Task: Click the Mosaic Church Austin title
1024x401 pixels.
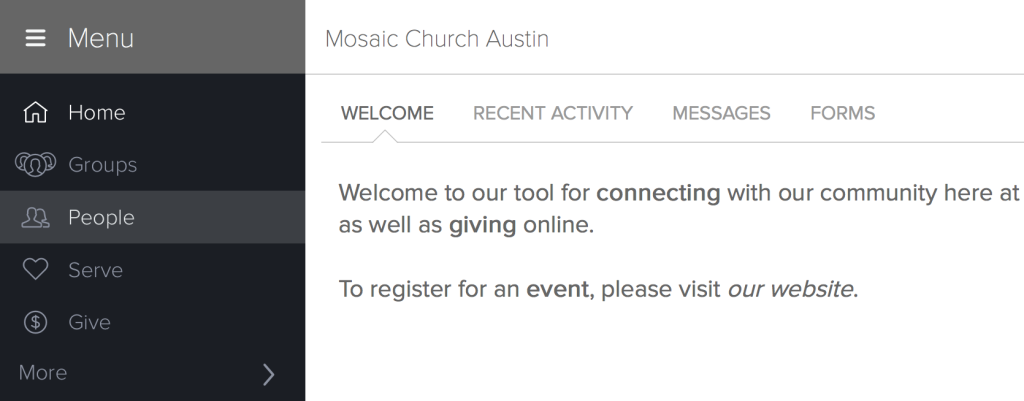Action: point(437,39)
